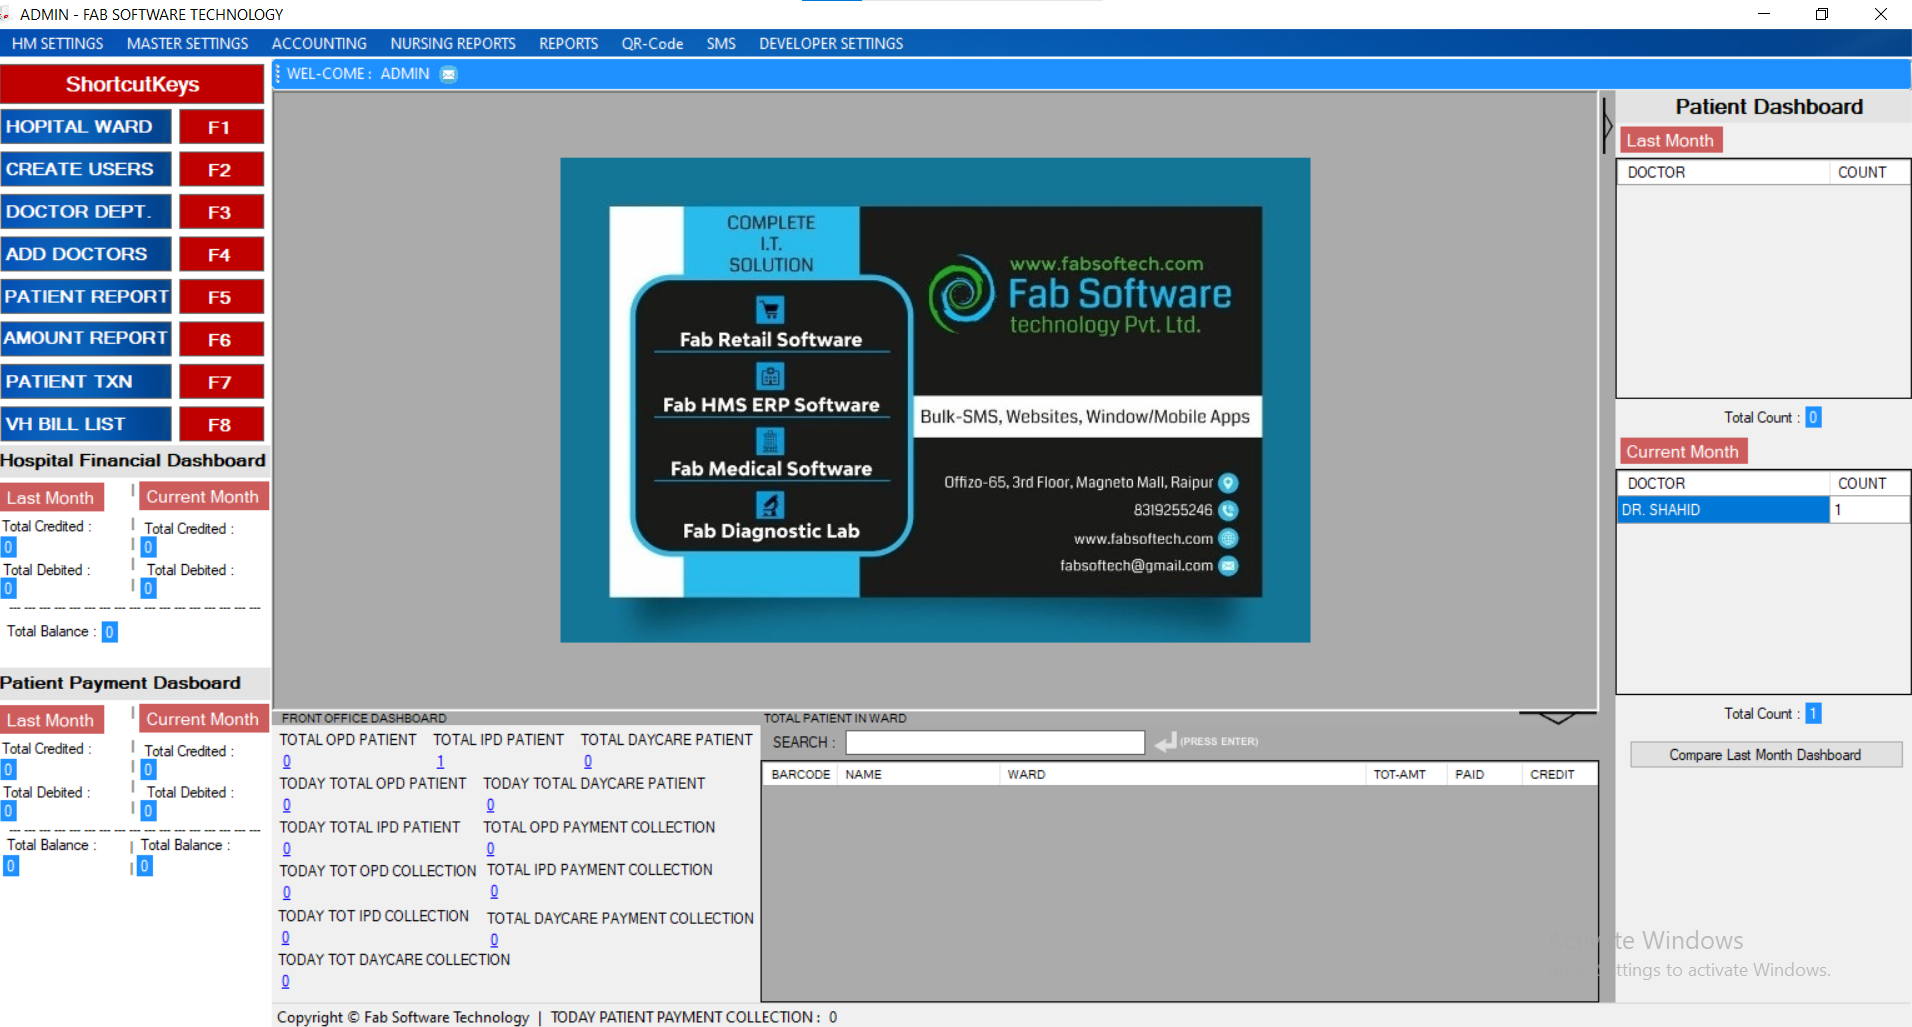The image size is (1912, 1027).
Task: Click the TOTAL DAYCARE PAYMENT COLLECTION value
Action: click(494, 940)
